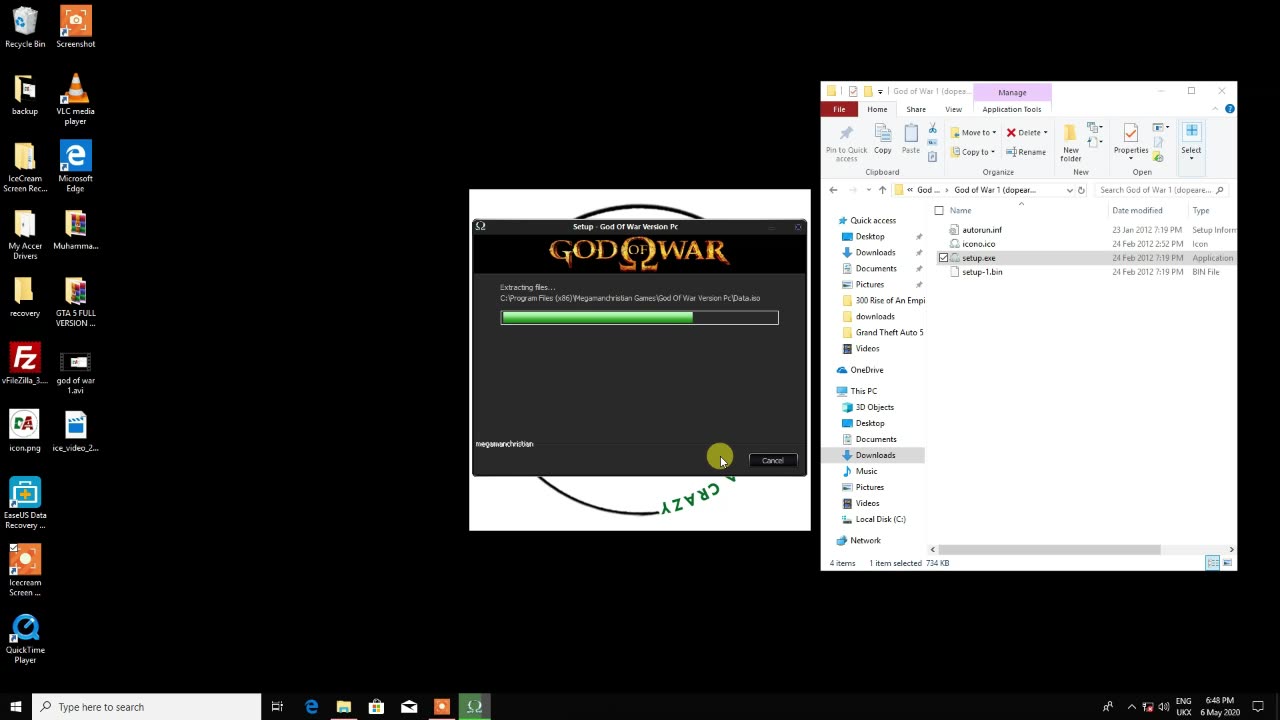Open Grand Theft Auto 5 in sidebar

click(889, 332)
